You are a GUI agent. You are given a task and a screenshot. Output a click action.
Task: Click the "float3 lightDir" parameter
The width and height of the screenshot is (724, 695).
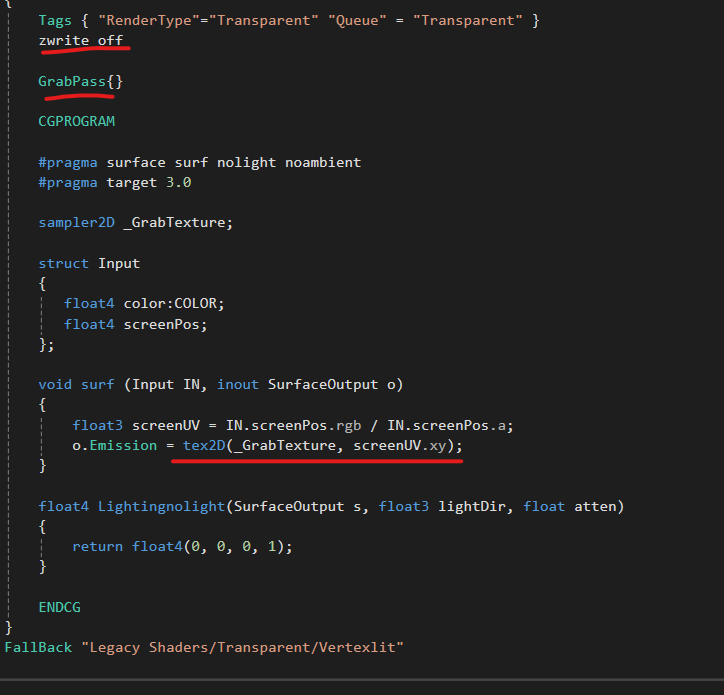442,507
